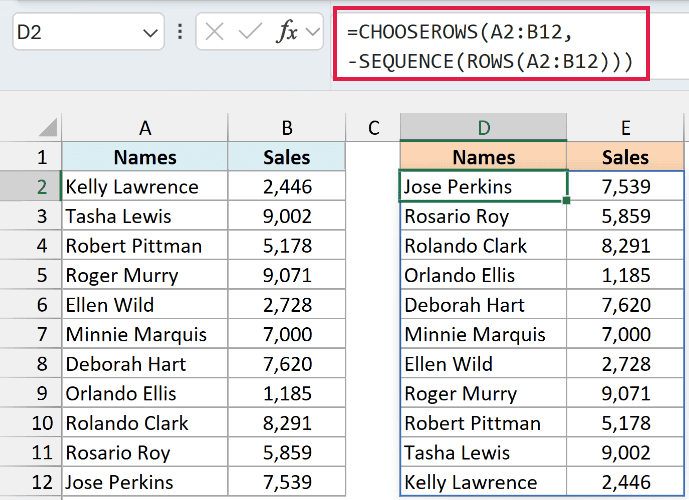This screenshot has height=500, width=689.
Task: Click the Names header cell in column D
Action: pos(483,157)
